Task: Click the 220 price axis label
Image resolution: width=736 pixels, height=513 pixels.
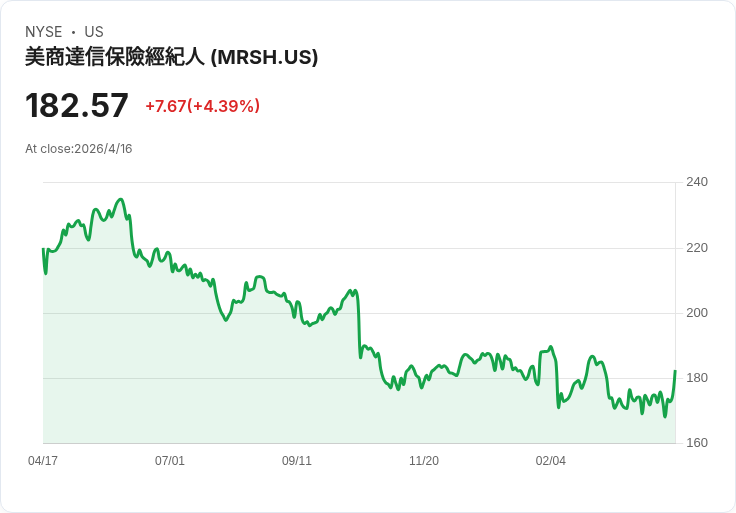Action: pyautogui.click(x=697, y=247)
